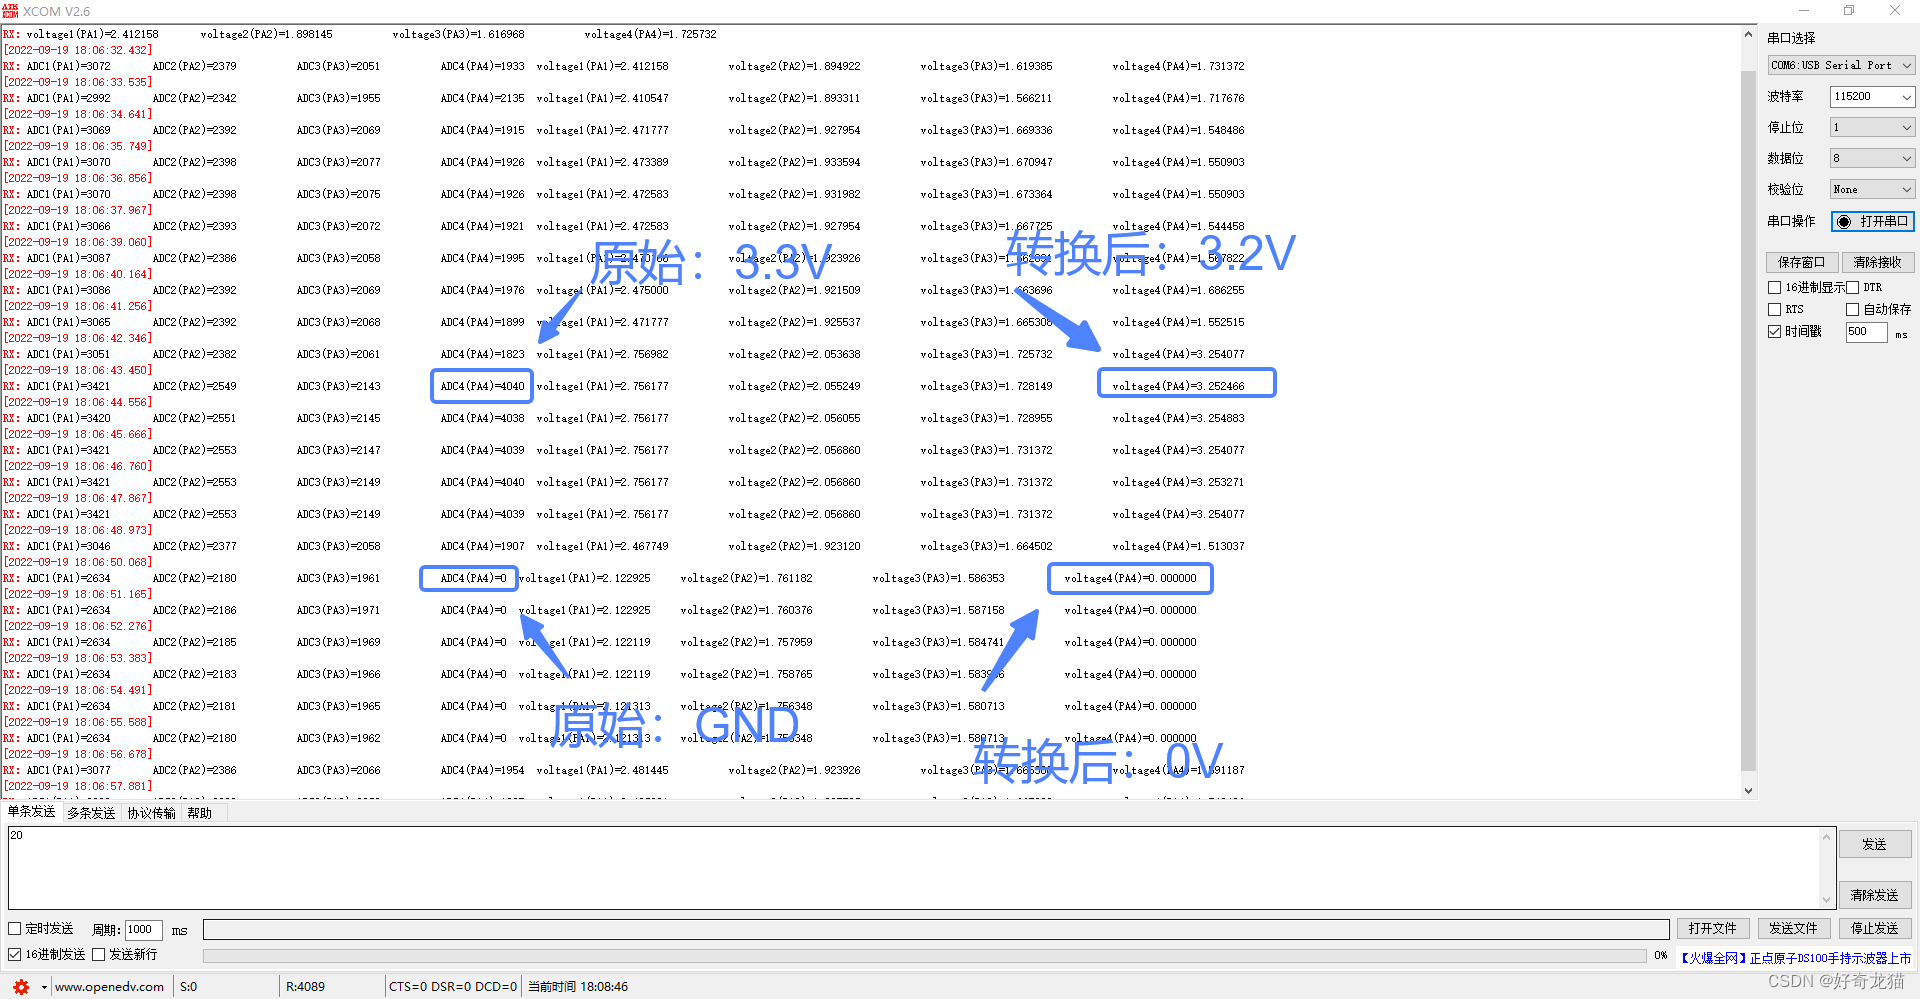Uncheck the 16进制发送 hex send checkbox
The height and width of the screenshot is (999, 1920).
click(x=15, y=954)
